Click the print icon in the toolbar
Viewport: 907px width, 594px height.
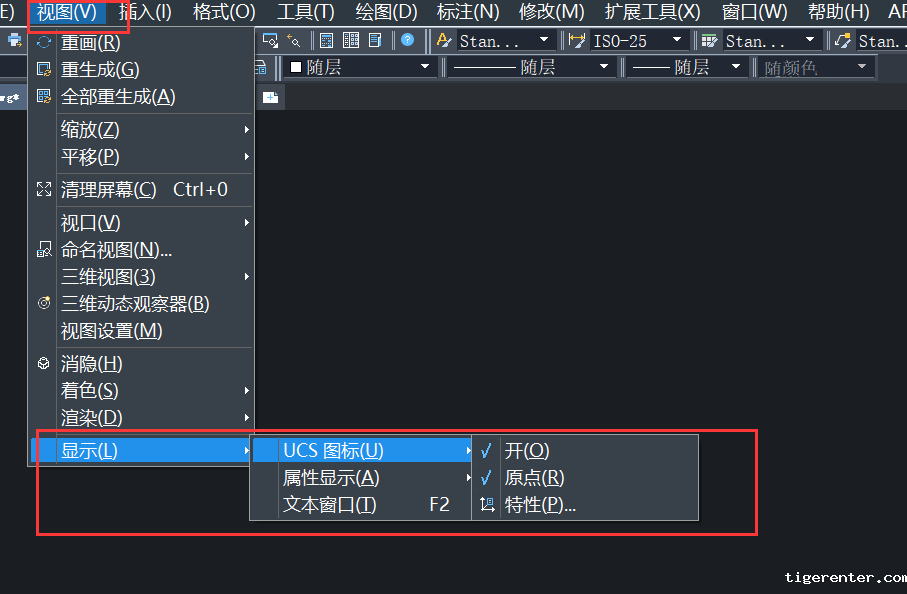coord(15,40)
